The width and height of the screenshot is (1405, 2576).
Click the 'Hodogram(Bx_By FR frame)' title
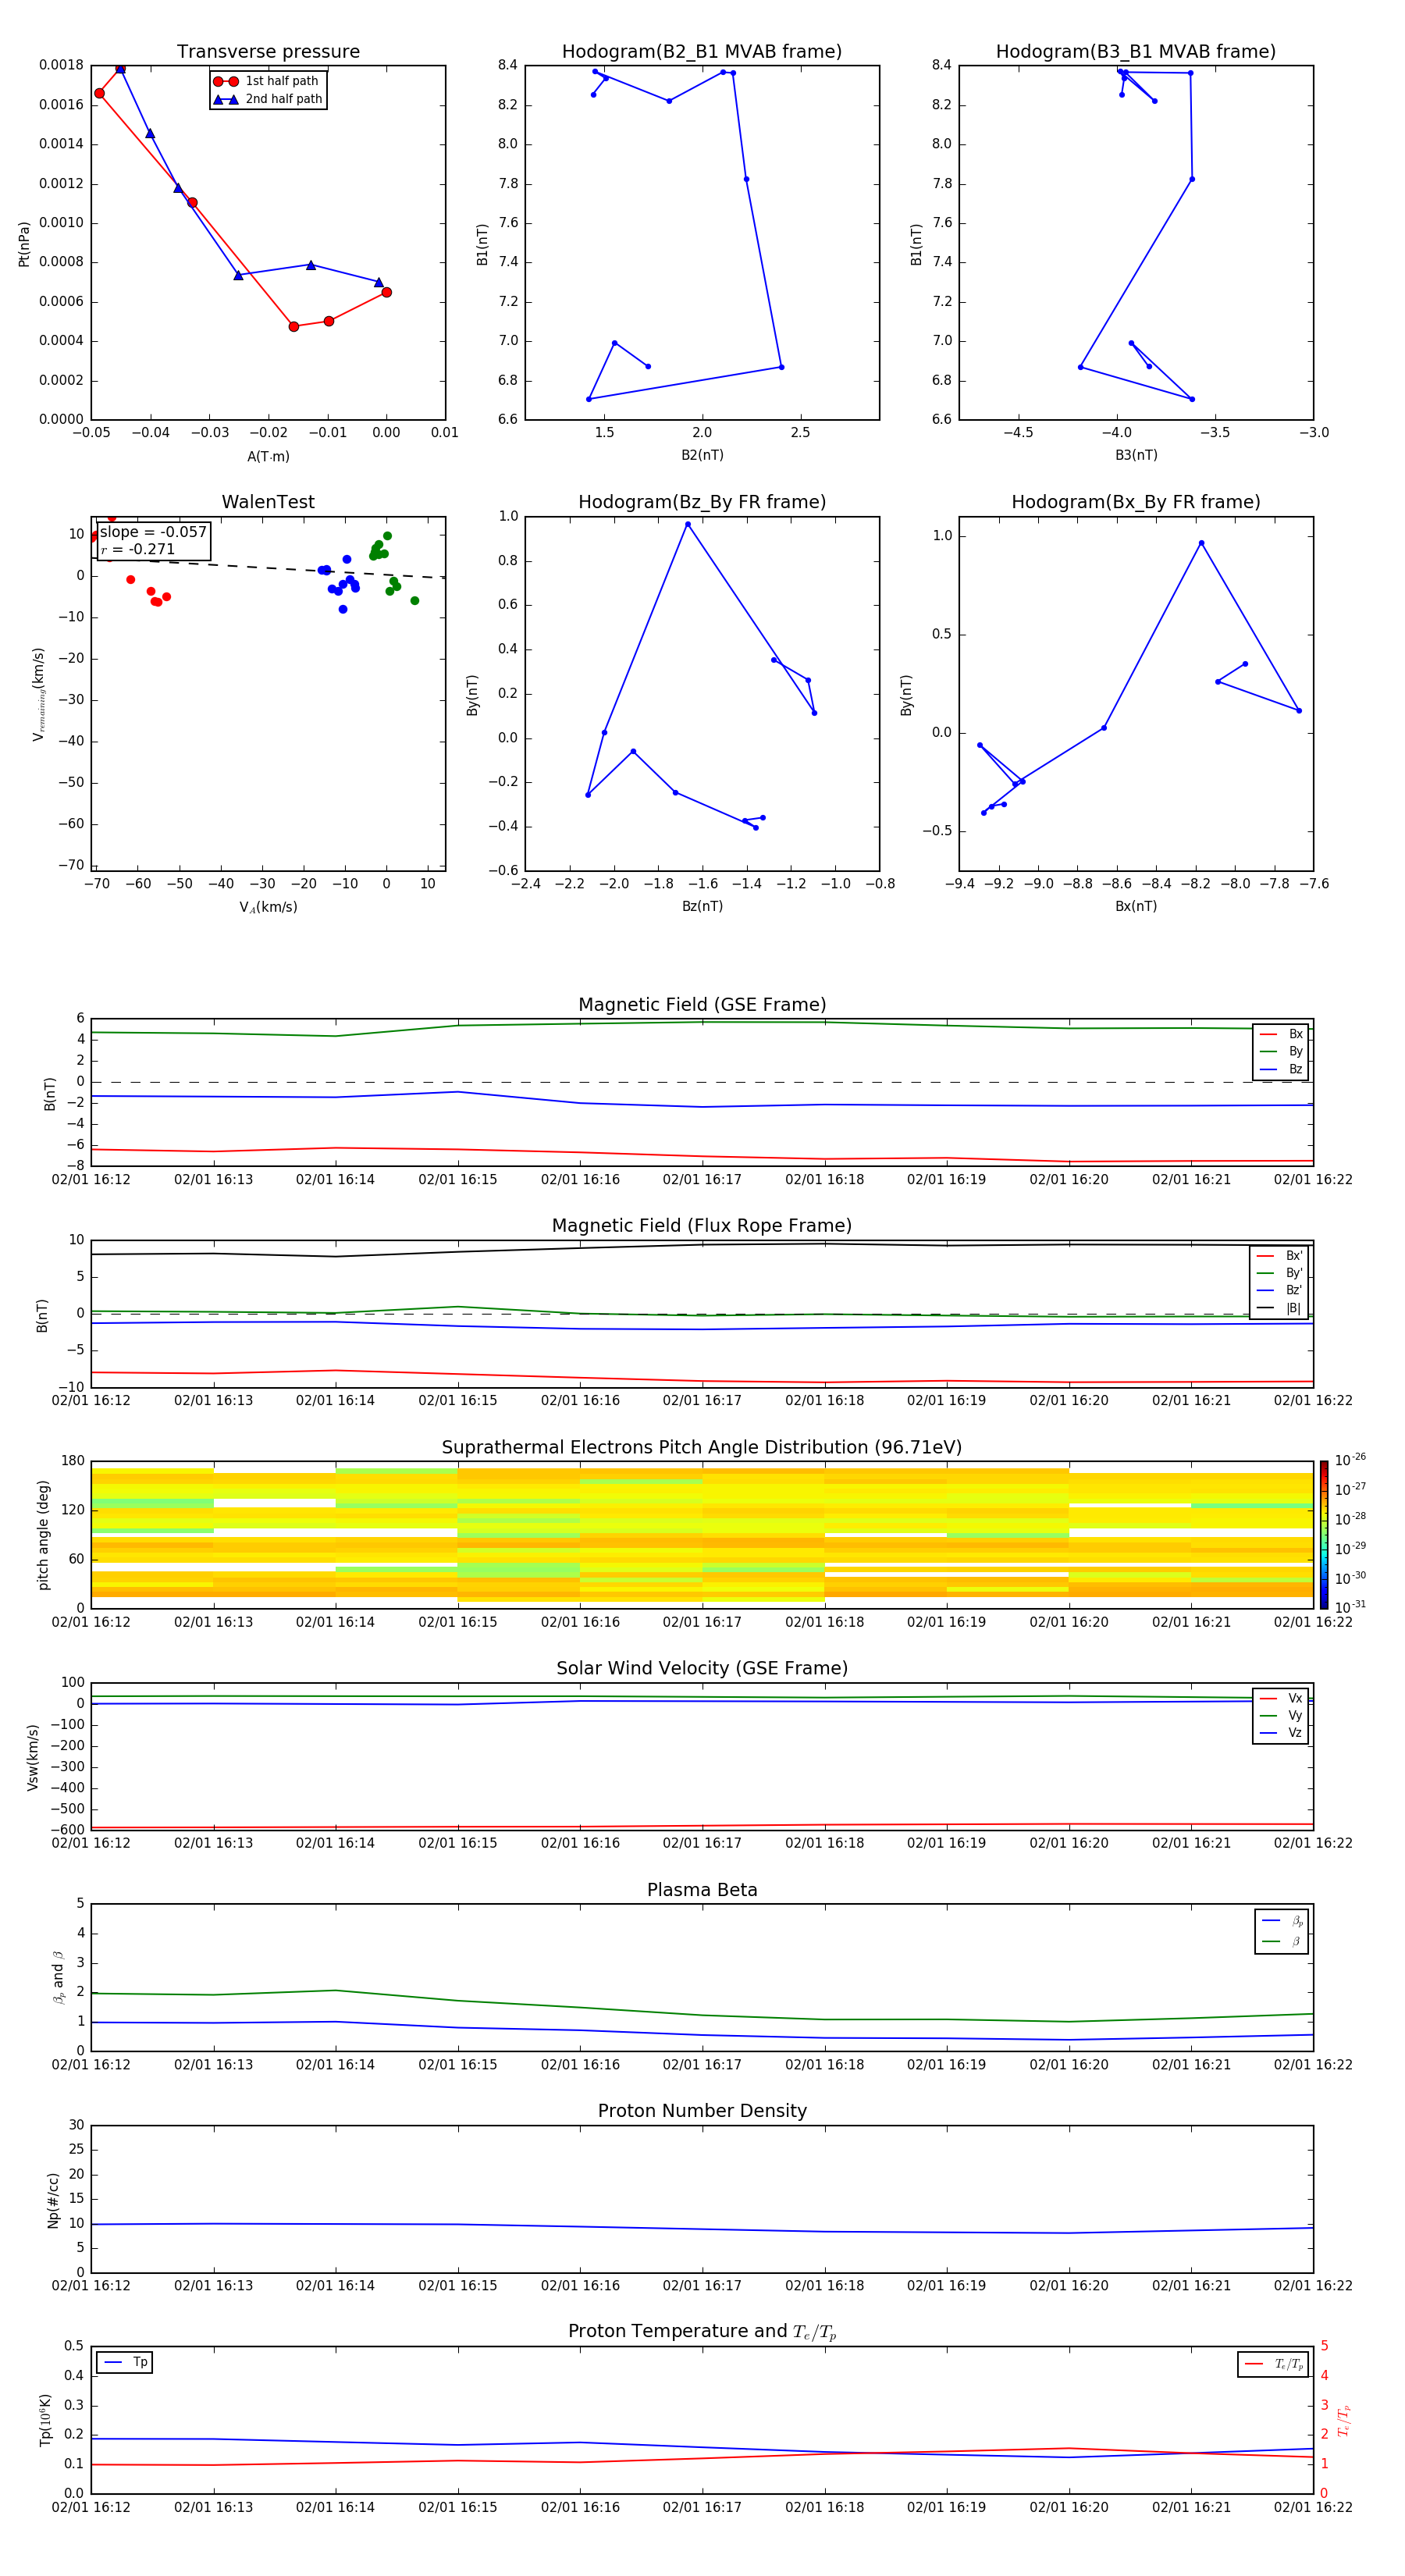[x=1136, y=502]
